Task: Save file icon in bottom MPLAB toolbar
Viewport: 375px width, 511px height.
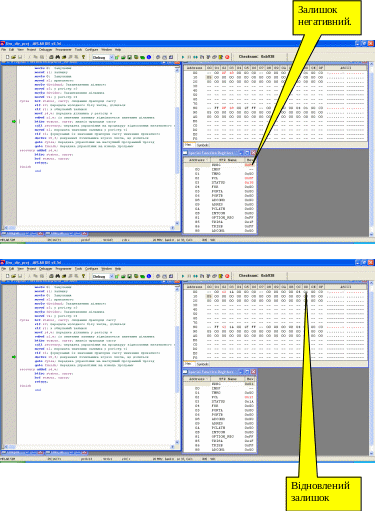Action: (x=20, y=276)
